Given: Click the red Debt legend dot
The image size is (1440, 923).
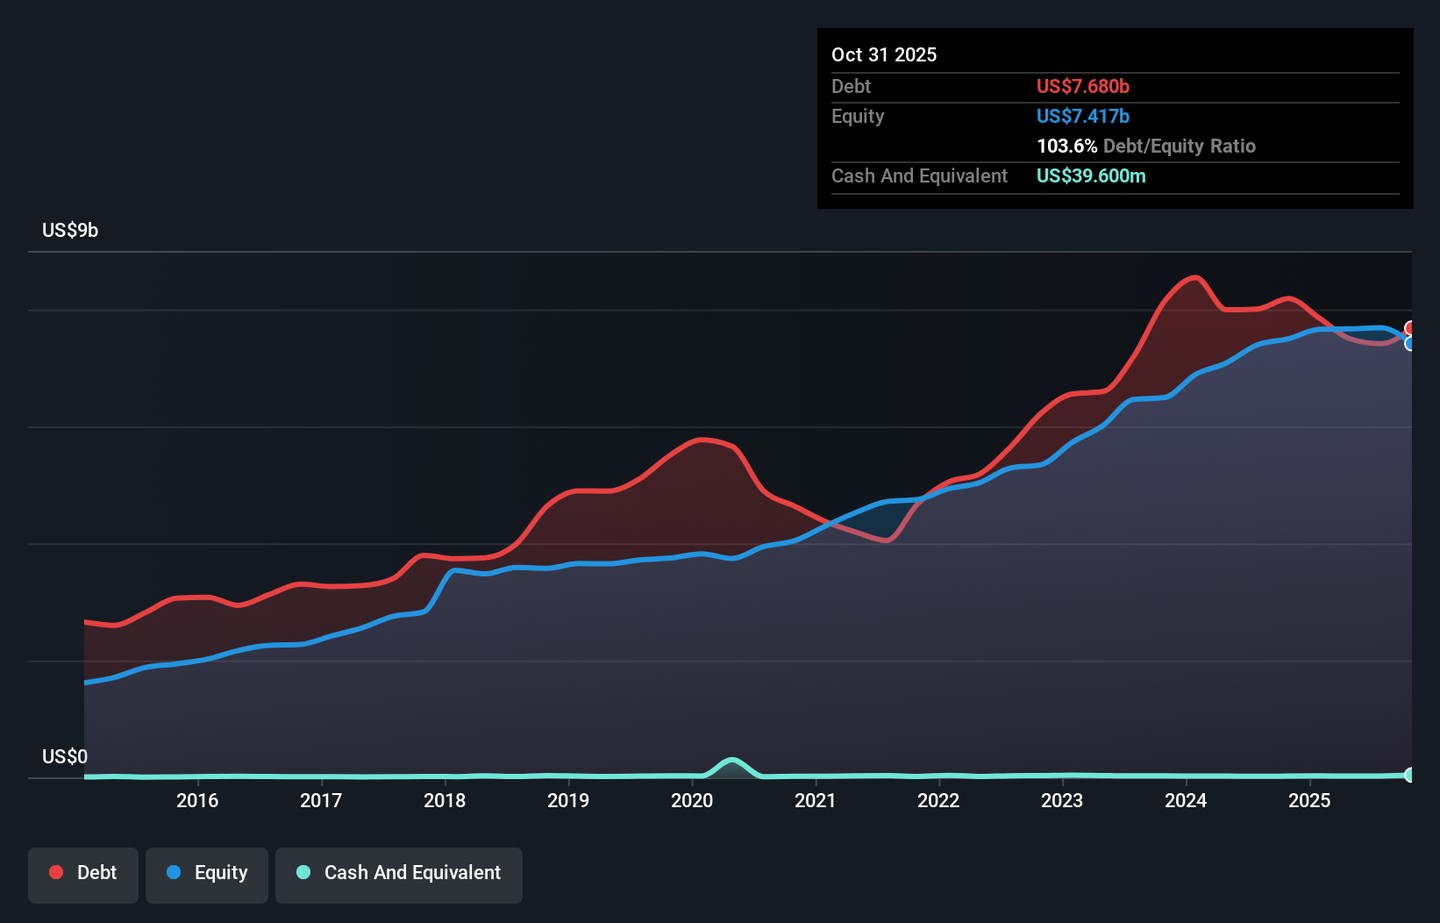Looking at the screenshot, I should pyautogui.click(x=56, y=872).
